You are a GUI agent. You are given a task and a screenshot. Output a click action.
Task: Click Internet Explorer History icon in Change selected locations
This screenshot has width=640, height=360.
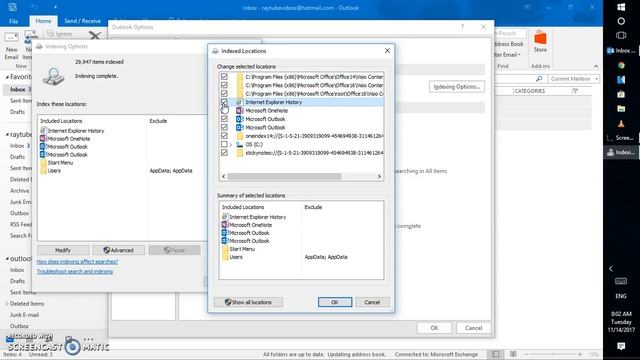(239, 102)
